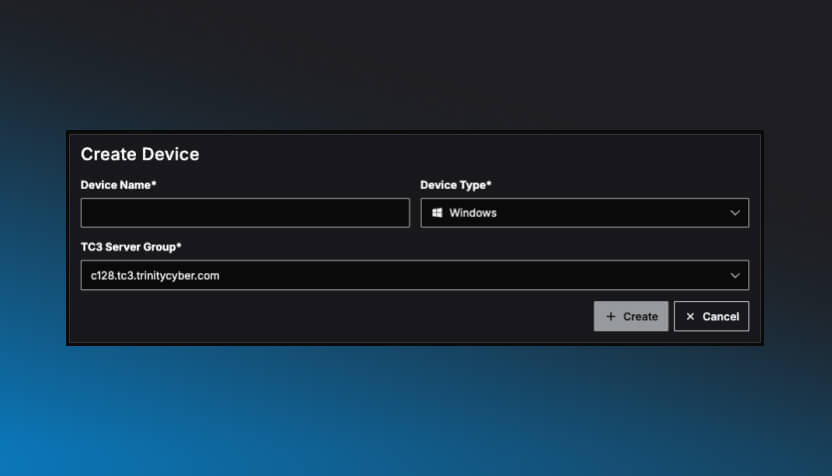Click the X icon on Cancel button
832x476 pixels.
[x=690, y=316]
